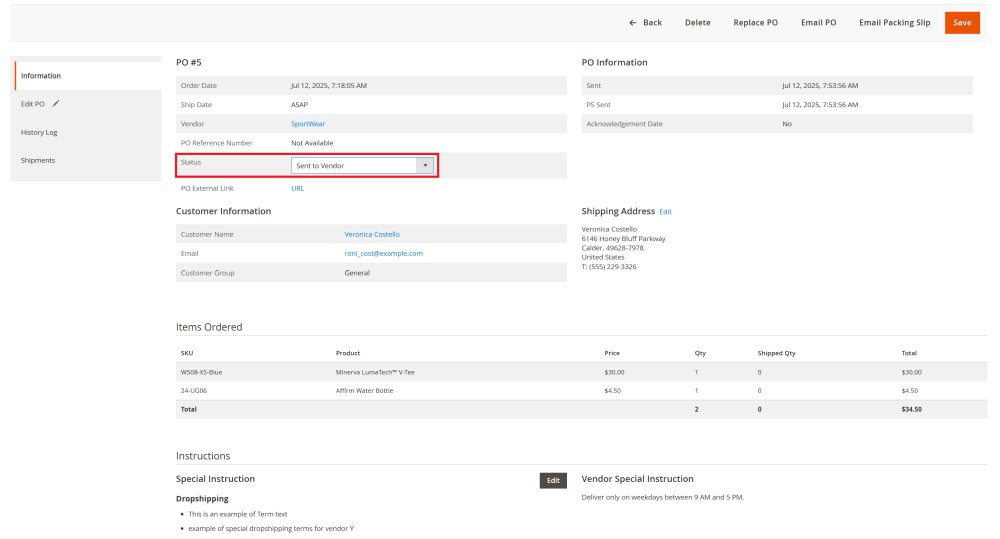Open Veronica Costello customer link
Screen dimensions: 1000x539
(x=372, y=234)
